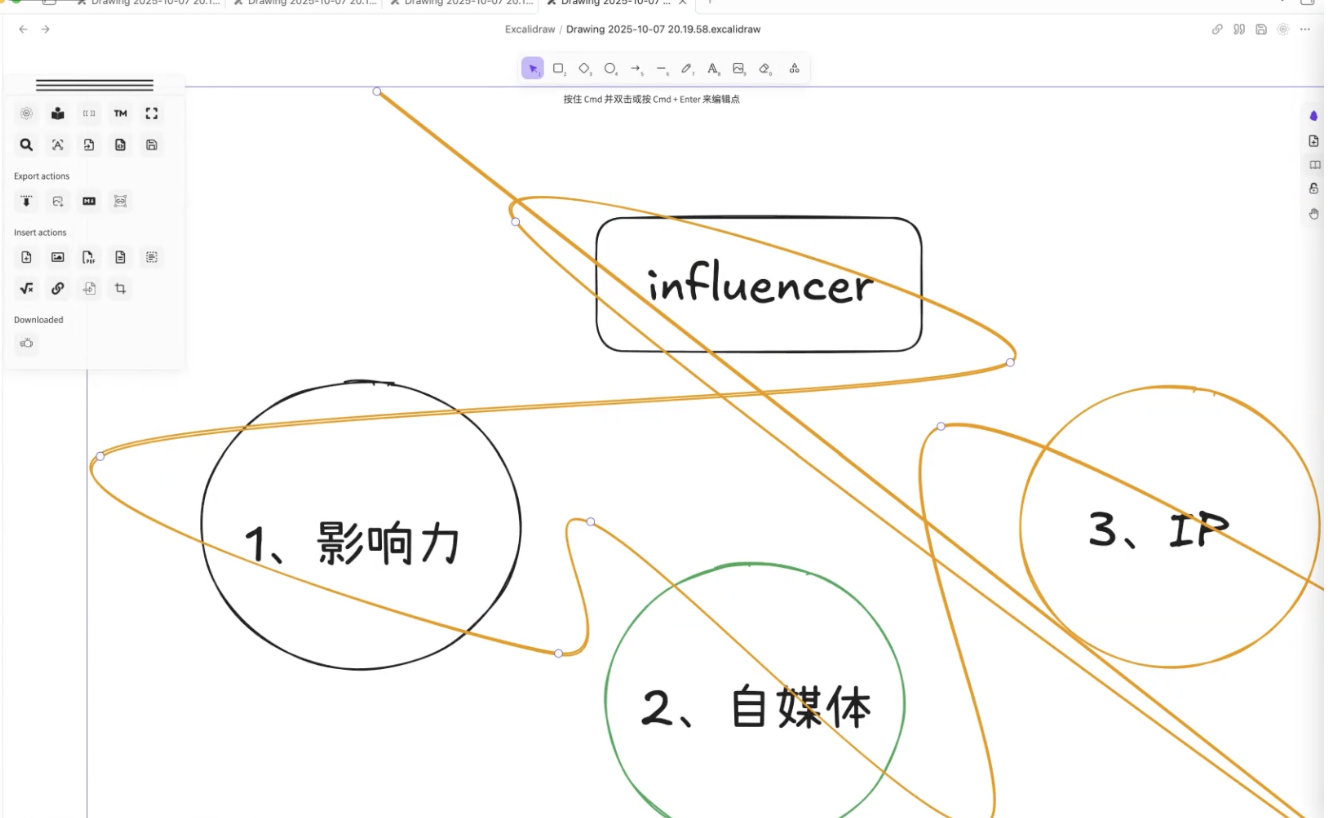Navigate back with the left arrow

pyautogui.click(x=23, y=29)
